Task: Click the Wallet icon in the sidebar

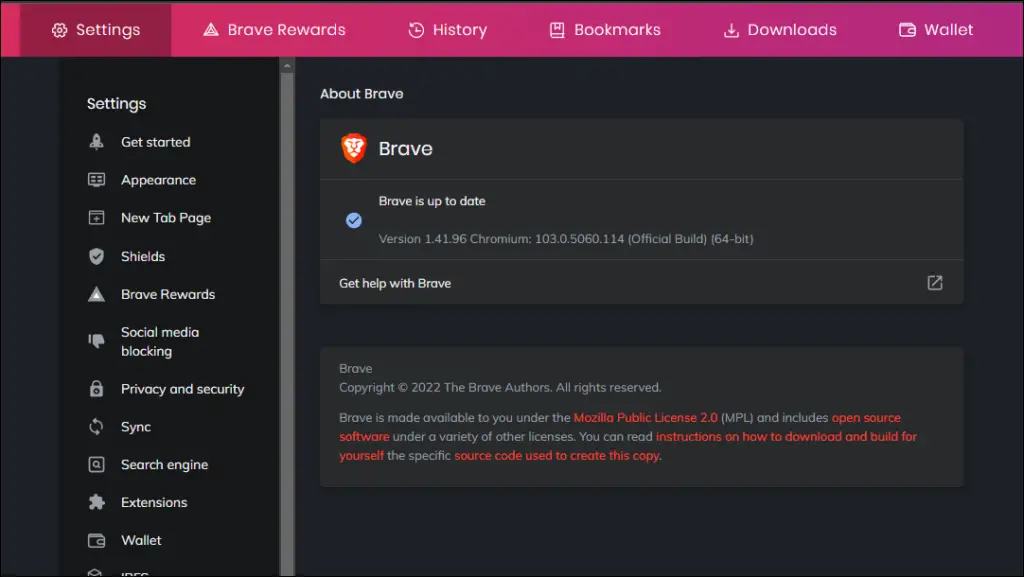Action: point(96,540)
